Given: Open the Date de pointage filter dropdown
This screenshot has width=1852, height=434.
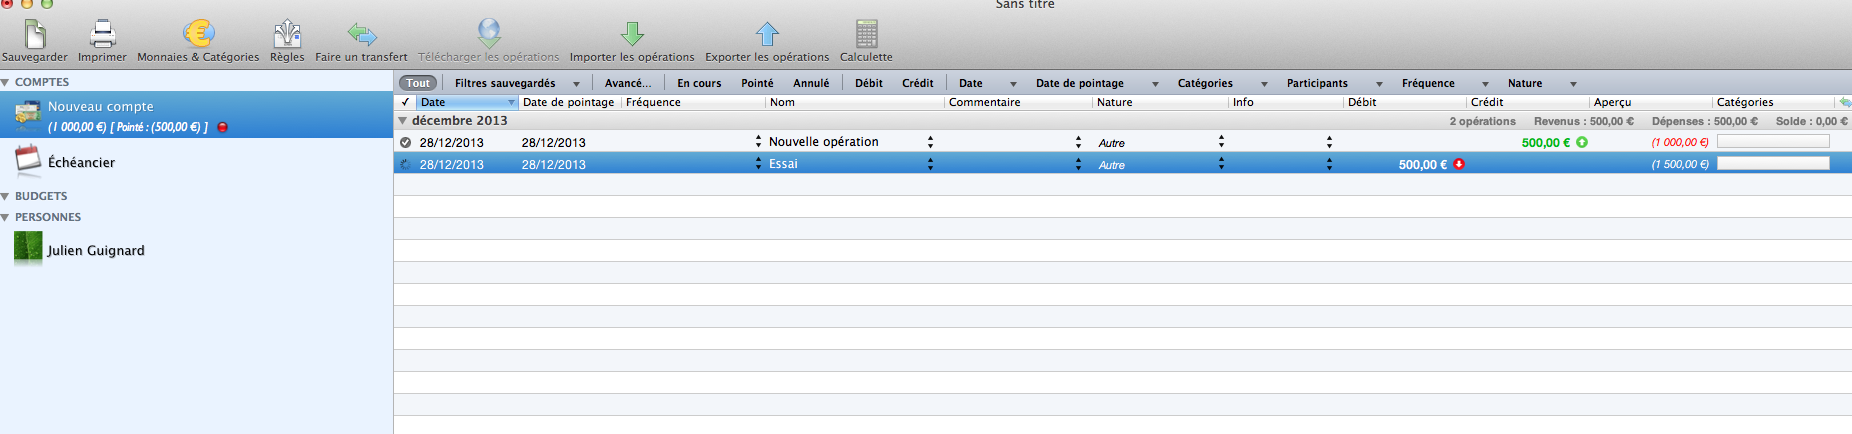Looking at the screenshot, I should click(x=1097, y=83).
